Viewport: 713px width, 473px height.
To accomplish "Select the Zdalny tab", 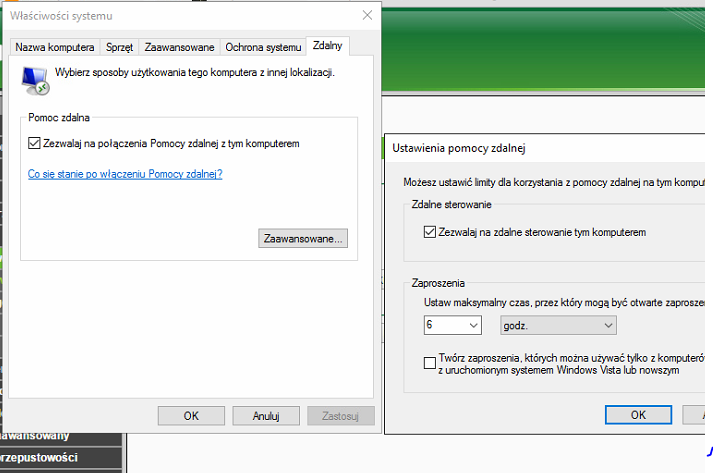I will [327, 45].
